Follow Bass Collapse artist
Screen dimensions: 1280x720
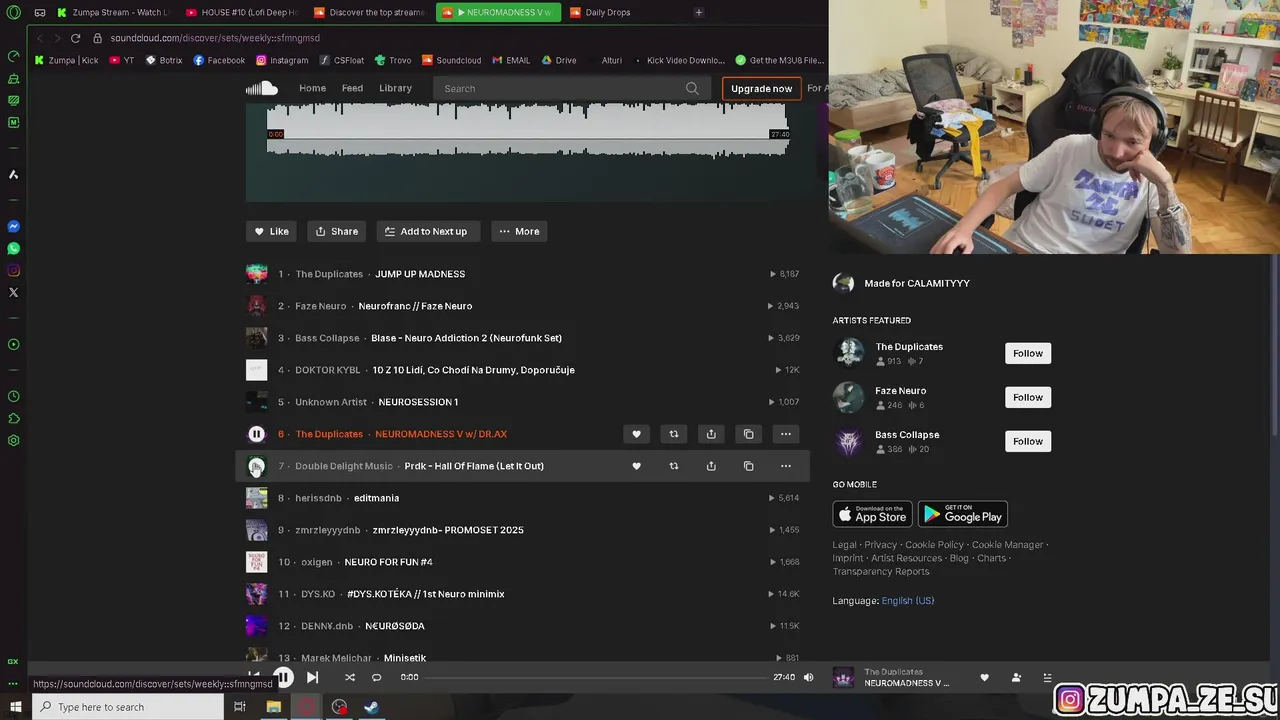pyautogui.click(x=1027, y=441)
